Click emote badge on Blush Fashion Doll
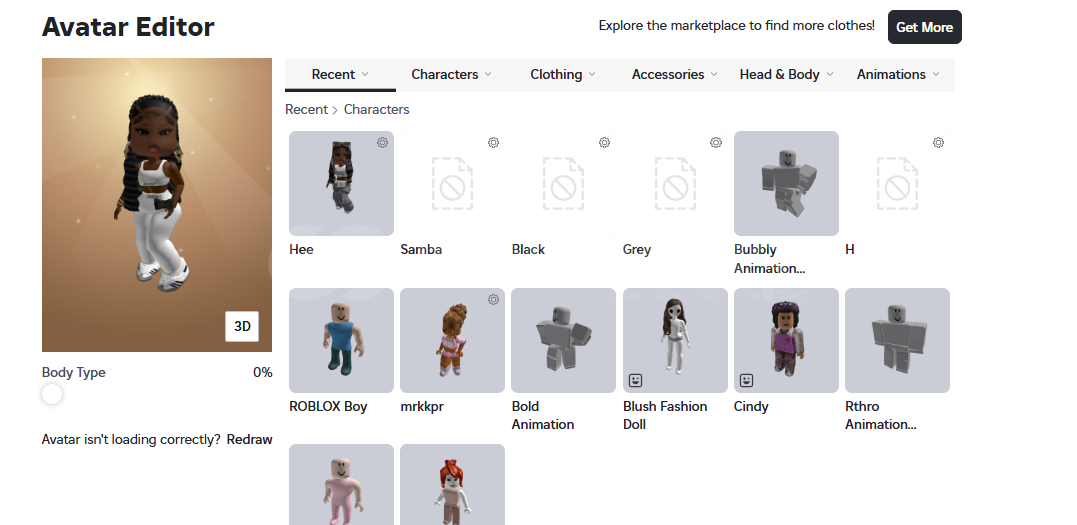The height and width of the screenshot is (525, 1077). pos(635,380)
